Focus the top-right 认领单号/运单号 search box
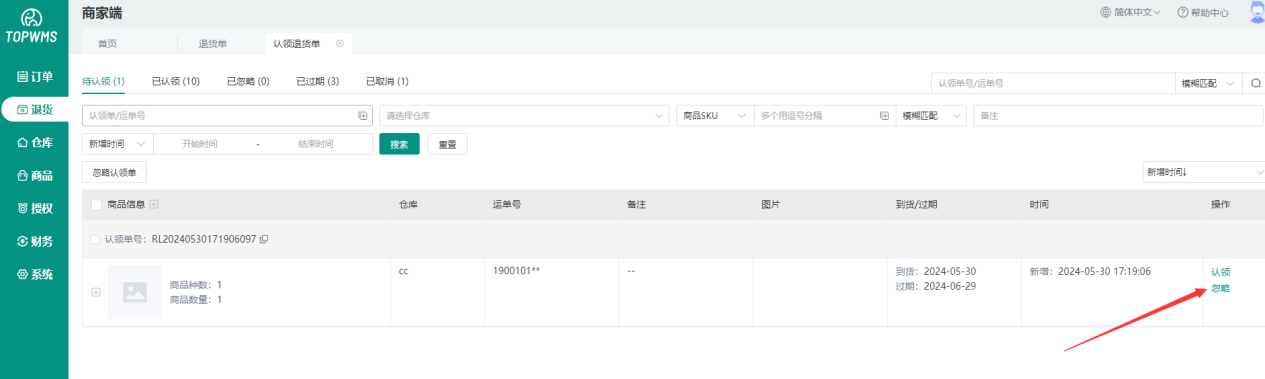Viewport: 1265px width, 379px height. [1052, 83]
